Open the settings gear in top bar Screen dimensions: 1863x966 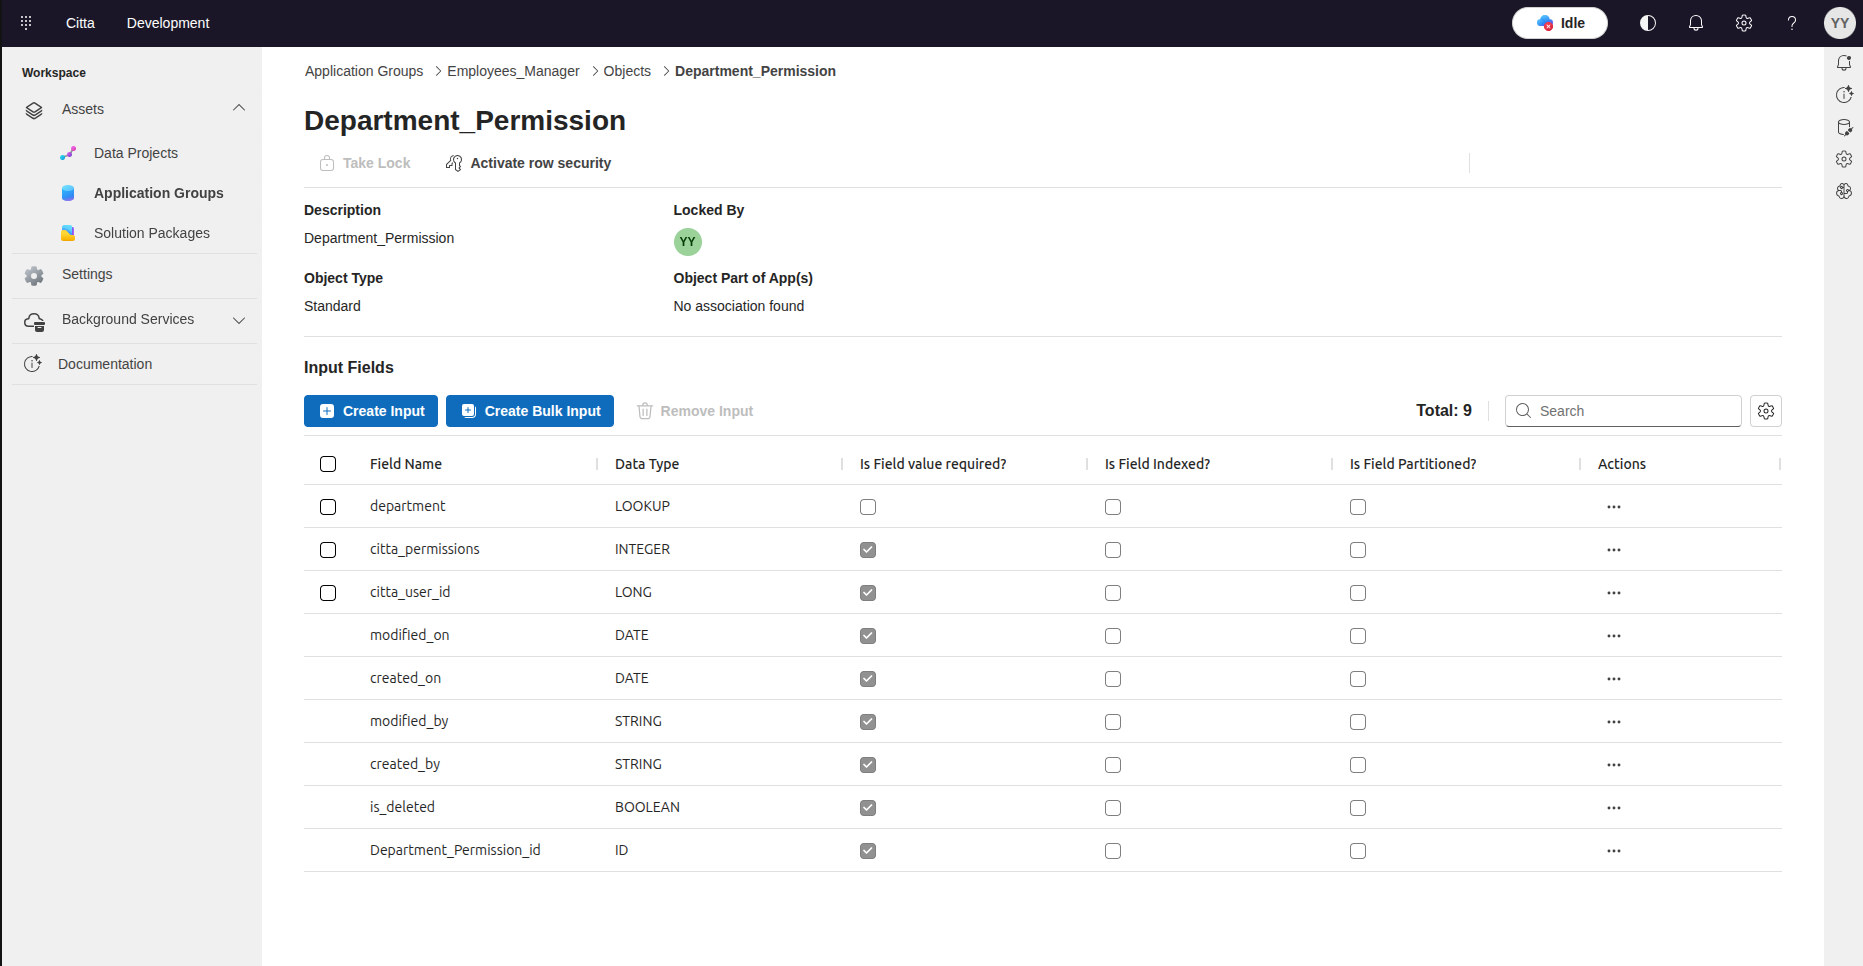click(x=1744, y=23)
